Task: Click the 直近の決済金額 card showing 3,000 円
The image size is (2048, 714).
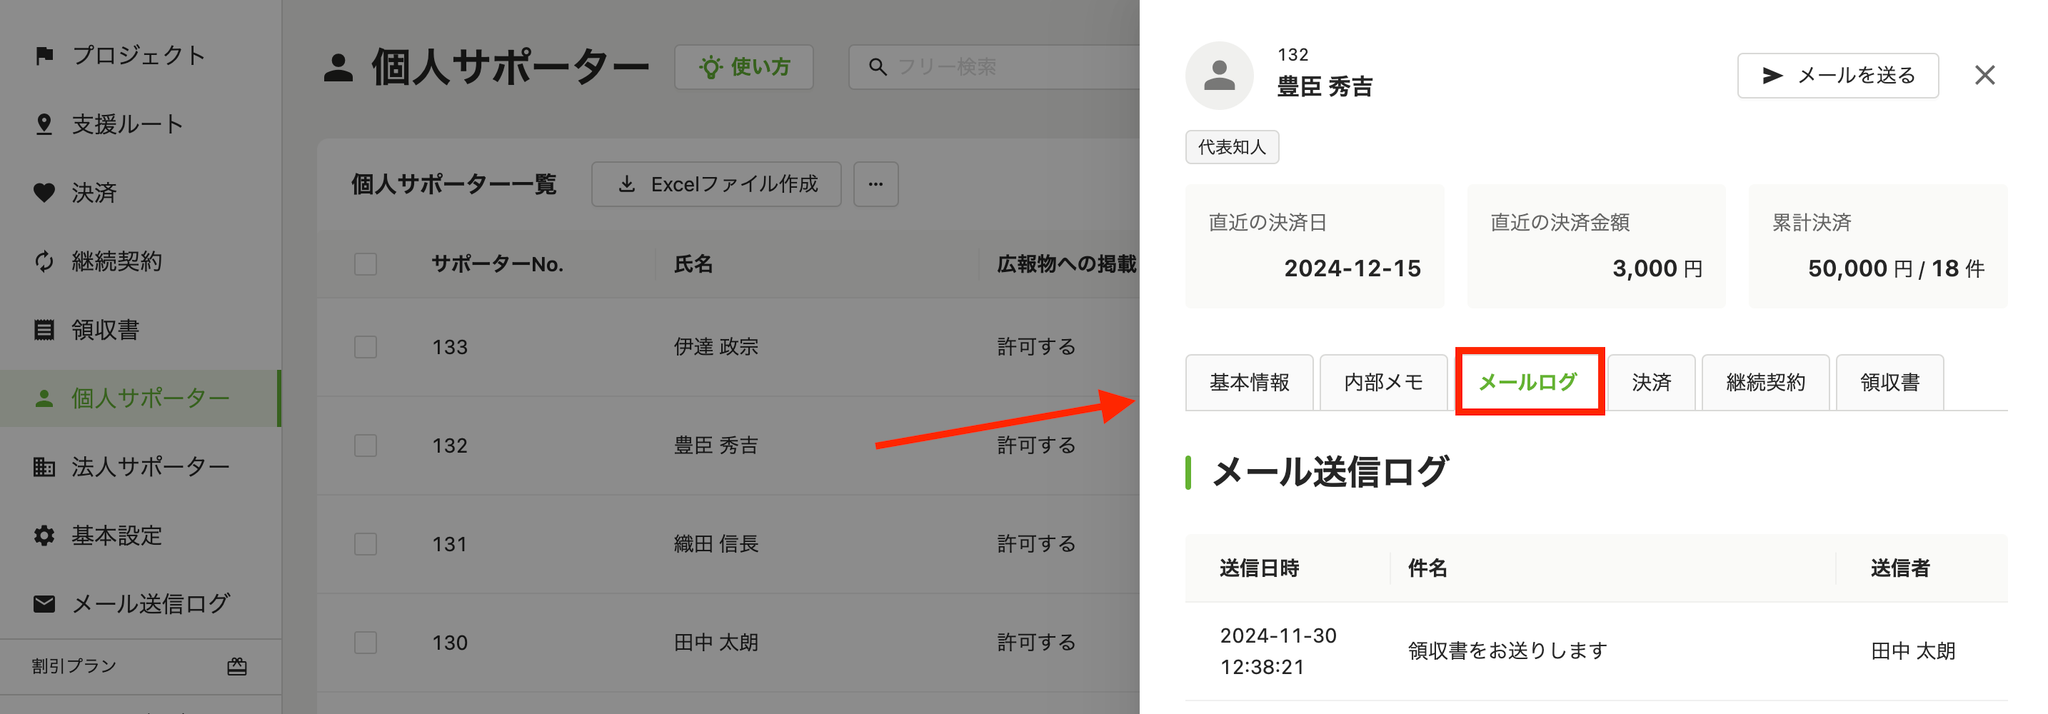Action: 1596,246
